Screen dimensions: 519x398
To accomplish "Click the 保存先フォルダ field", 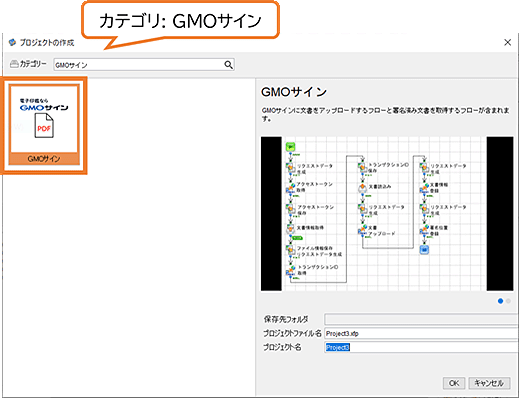I will [421, 319].
